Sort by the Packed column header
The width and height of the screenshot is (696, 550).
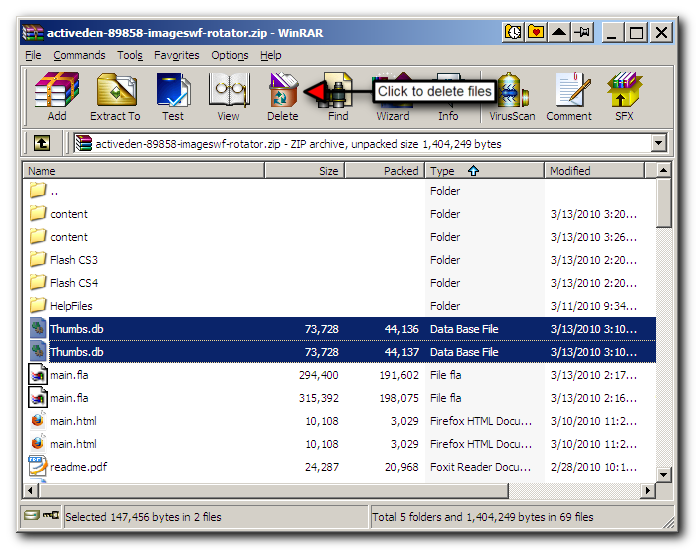385,170
